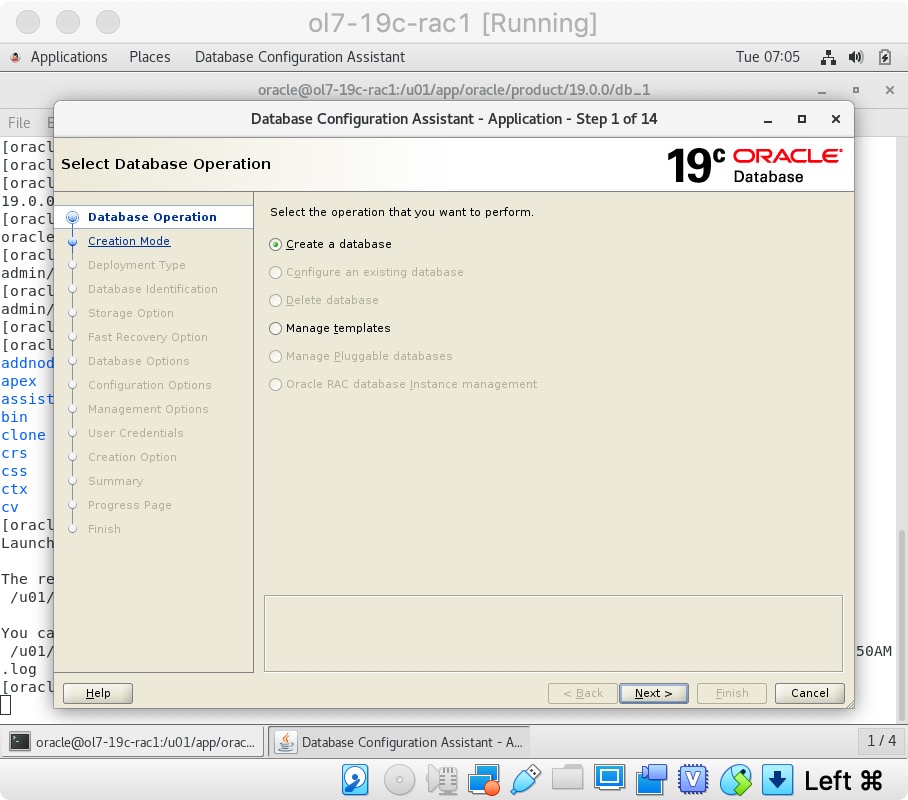The height and width of the screenshot is (800, 908).
Task: Select Oracle RAC database Instance management option
Action: pos(276,384)
